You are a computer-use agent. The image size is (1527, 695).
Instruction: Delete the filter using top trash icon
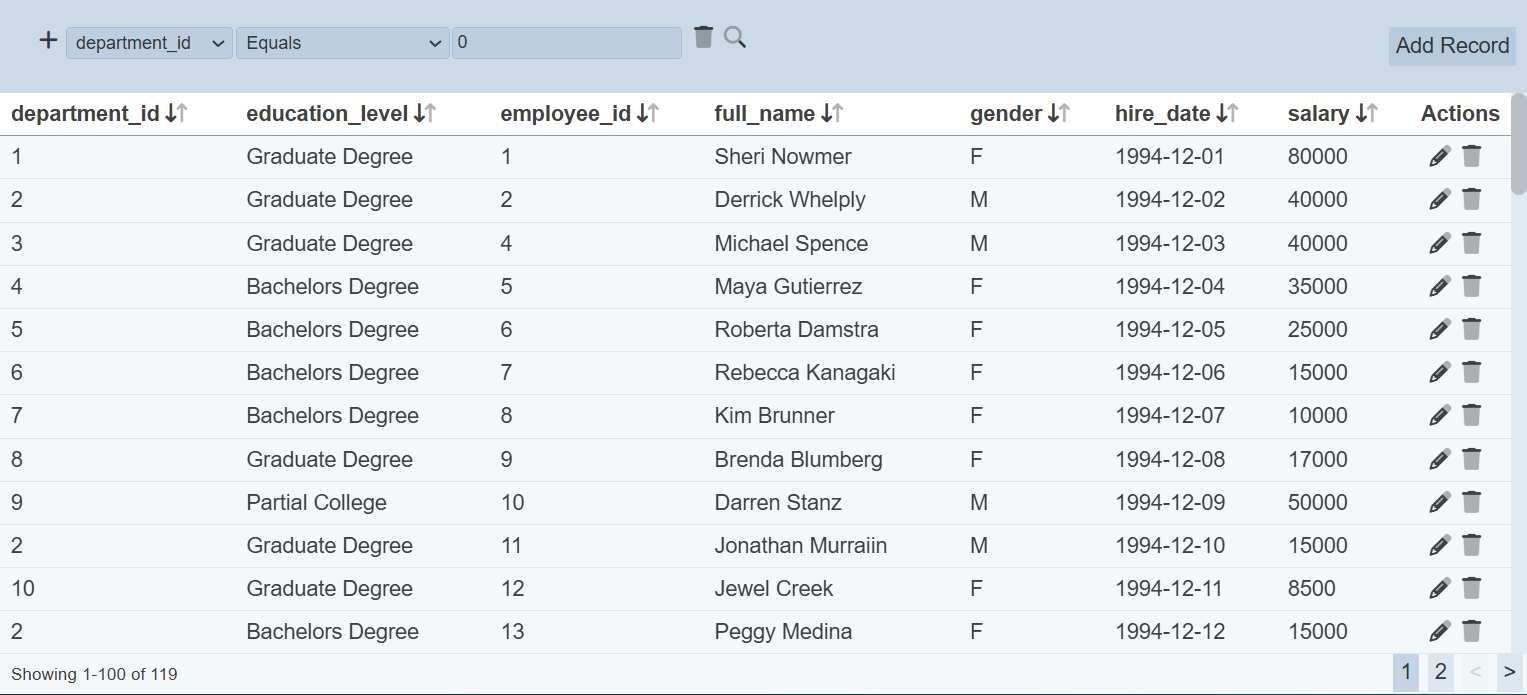pyautogui.click(x=704, y=37)
